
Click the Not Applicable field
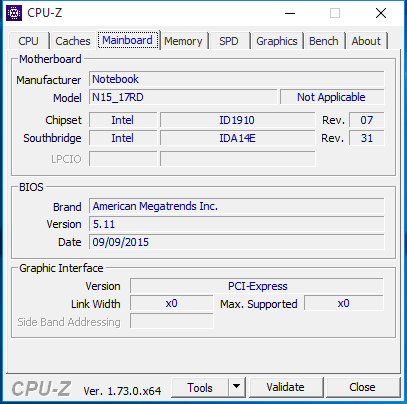point(332,97)
